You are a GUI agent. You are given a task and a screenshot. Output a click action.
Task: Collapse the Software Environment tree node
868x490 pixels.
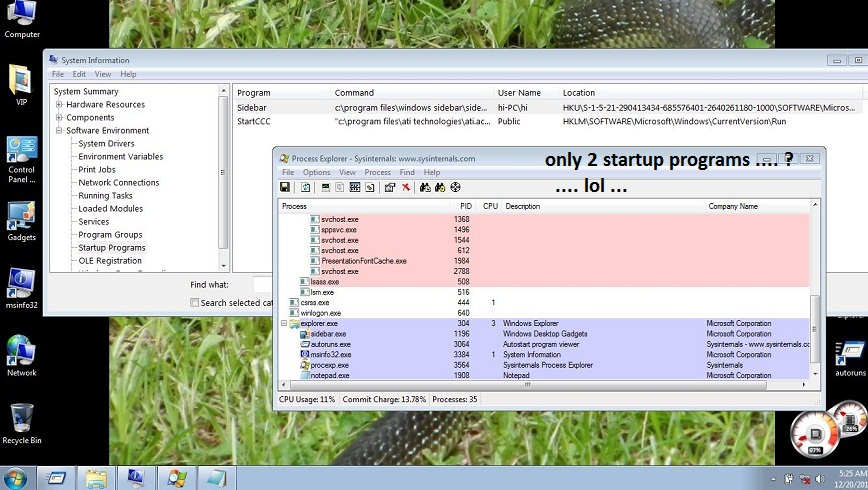pos(59,131)
